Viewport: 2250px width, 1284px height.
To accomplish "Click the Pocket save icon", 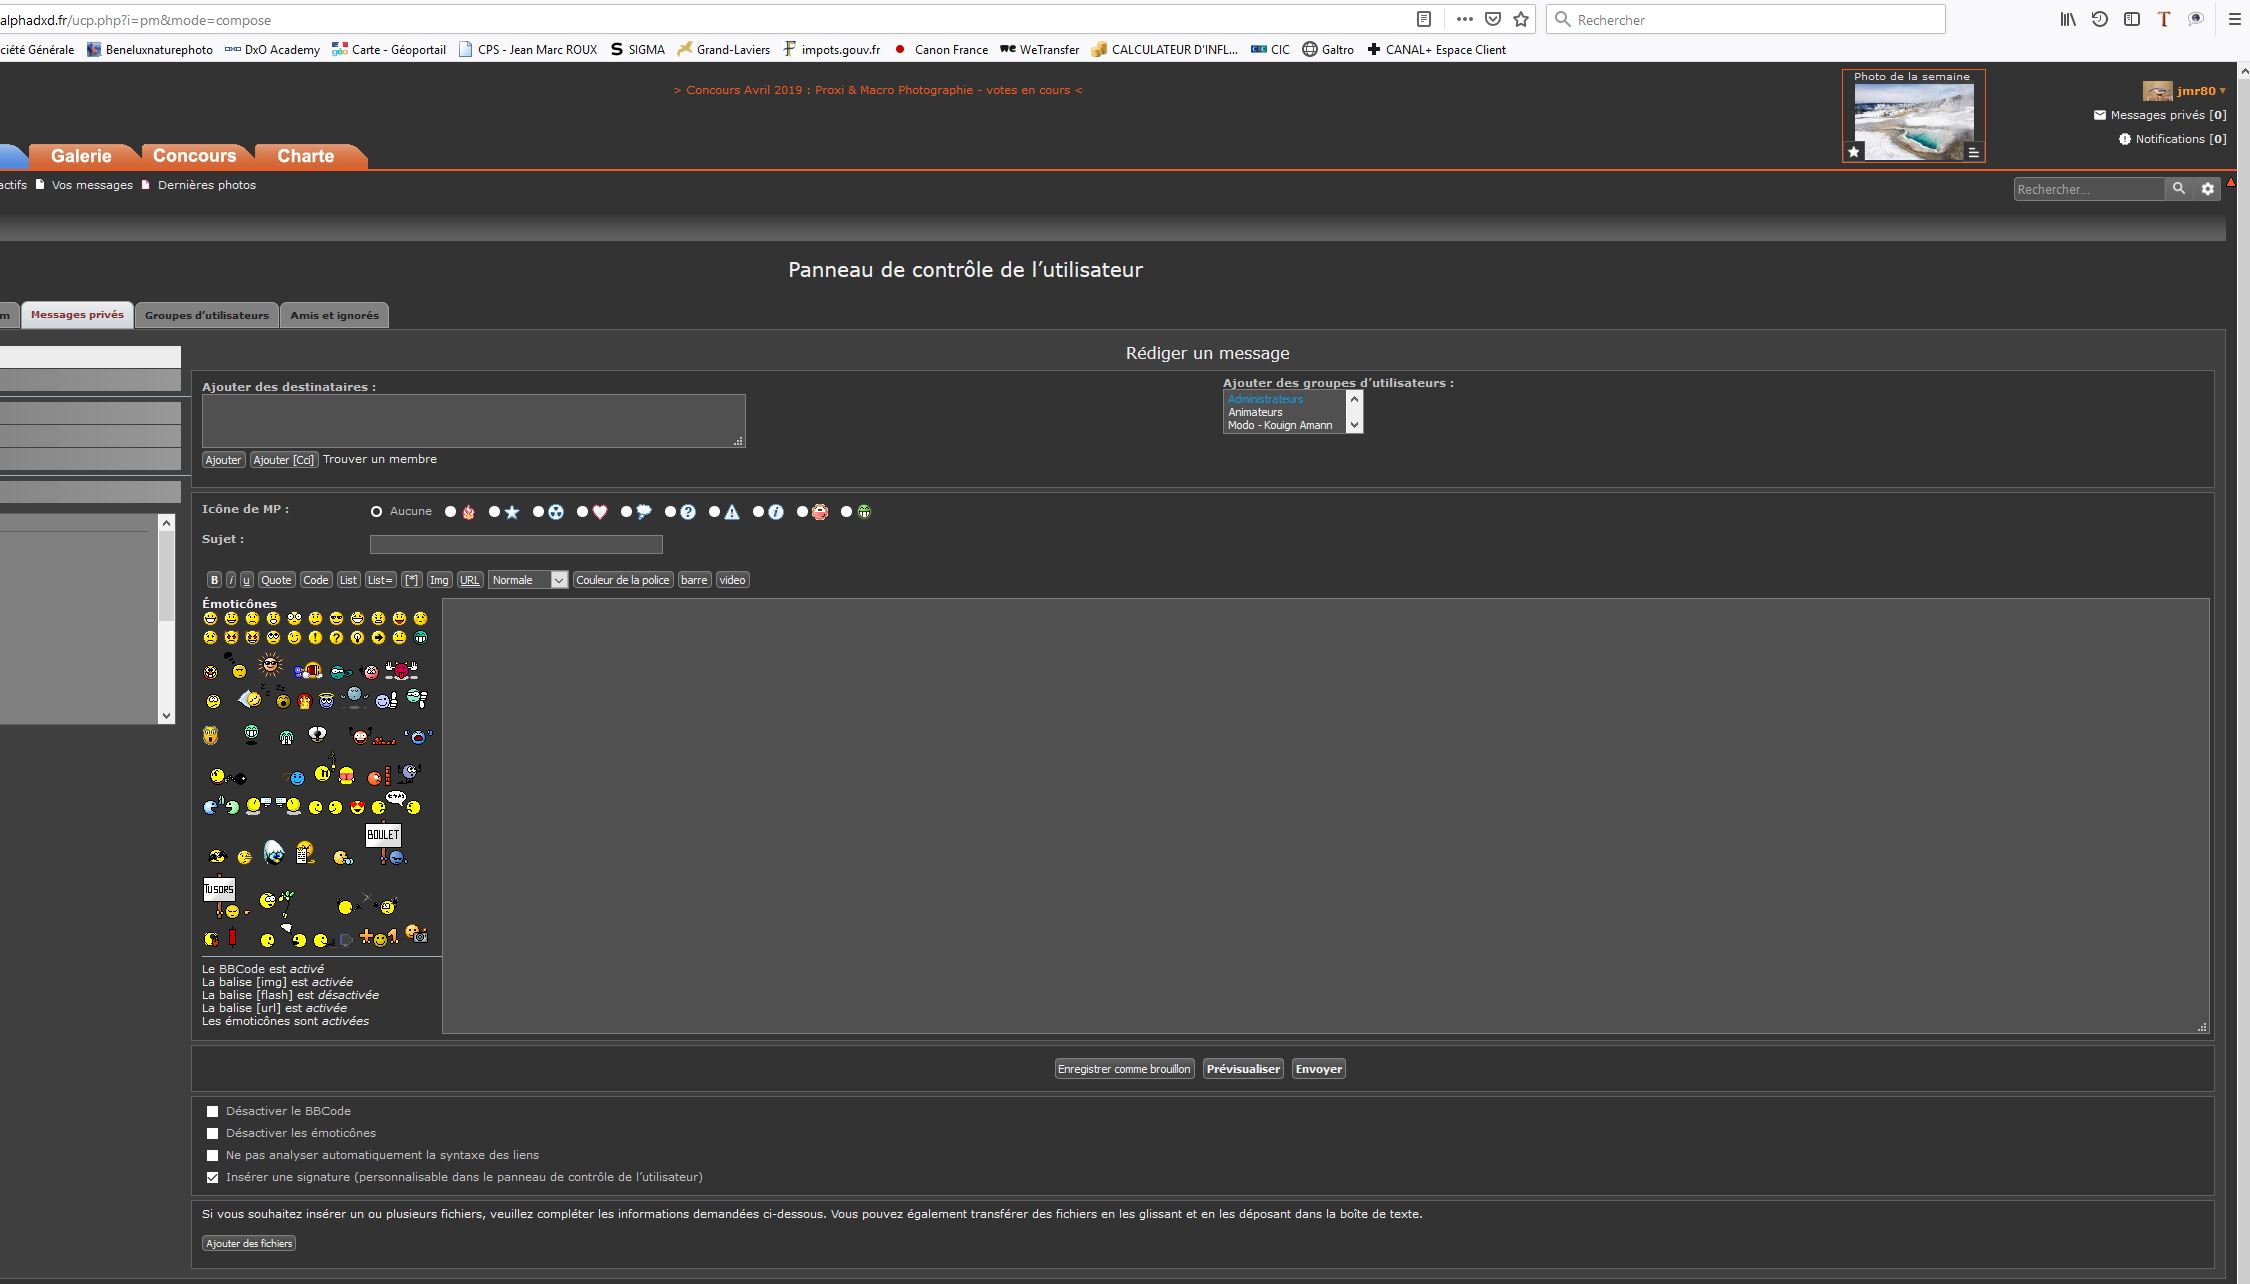I will click(x=1493, y=19).
